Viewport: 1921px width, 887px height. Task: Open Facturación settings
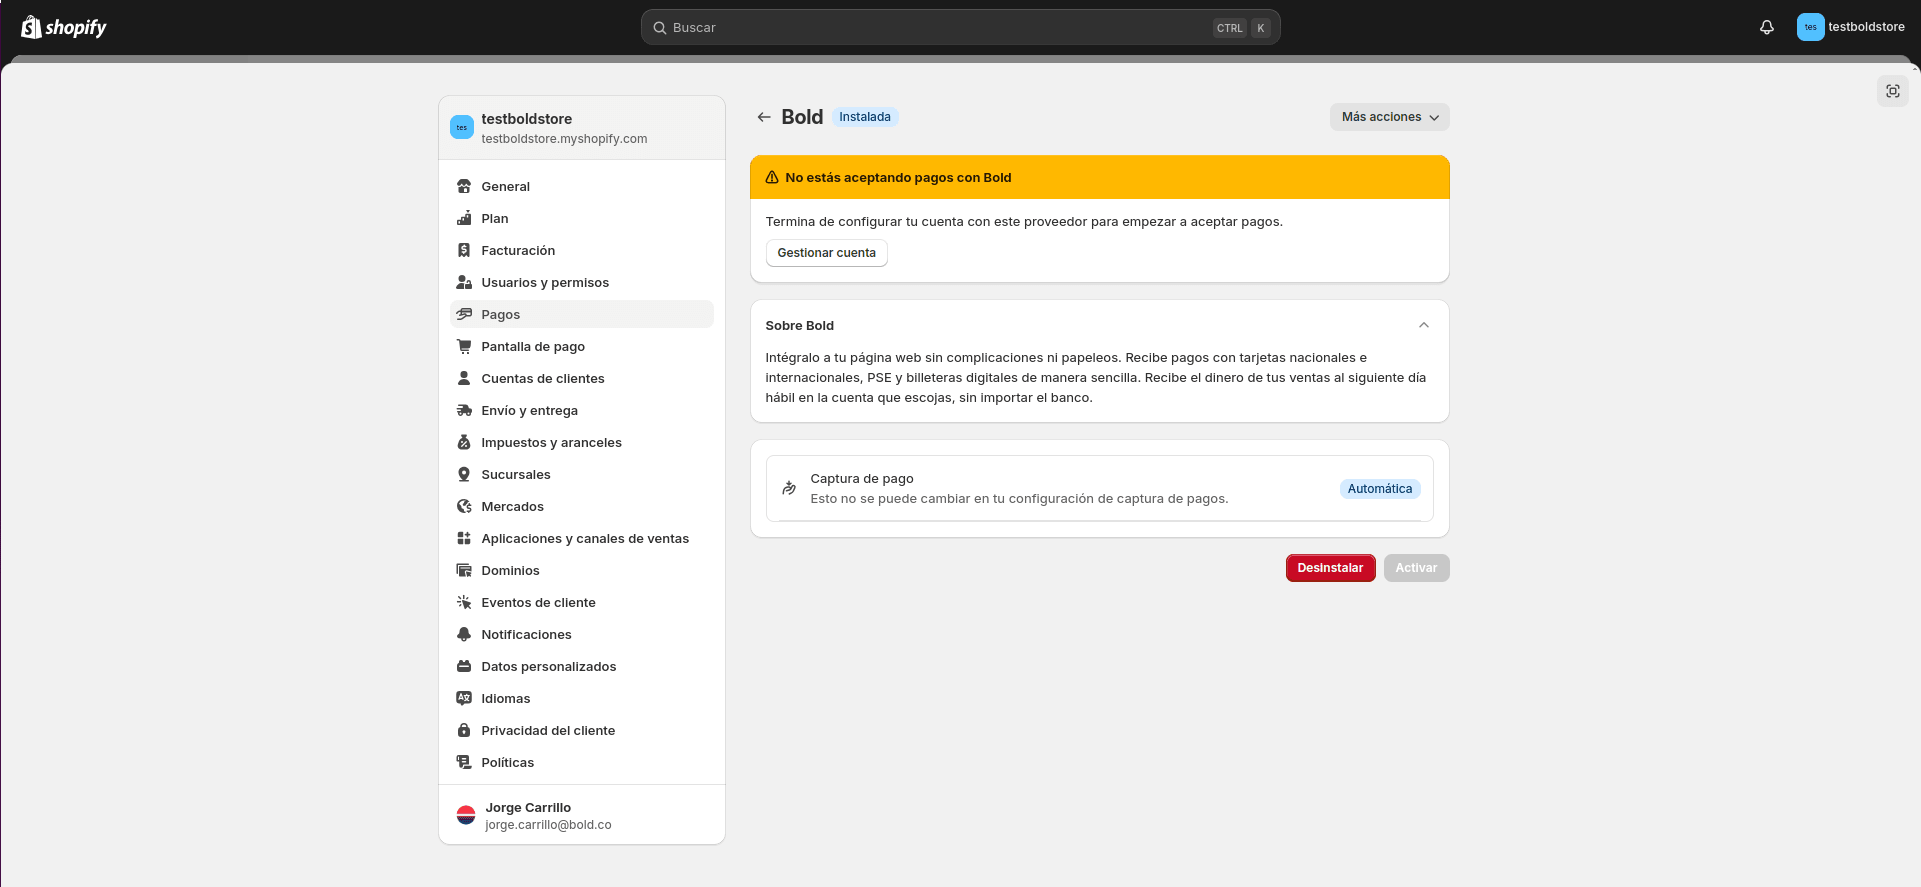pyautogui.click(x=582, y=250)
